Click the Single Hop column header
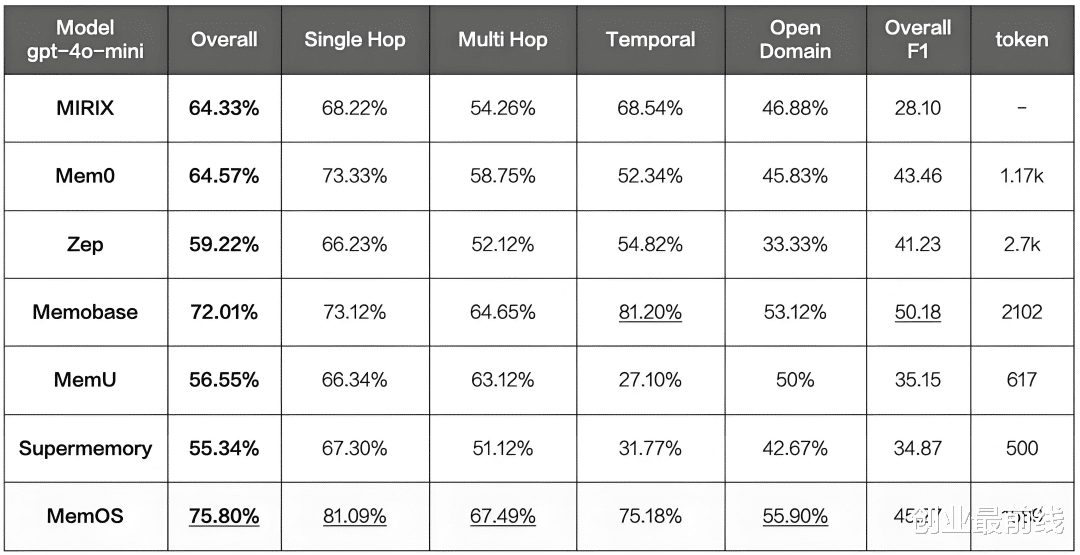This screenshot has height=555, width=1080. [355, 40]
